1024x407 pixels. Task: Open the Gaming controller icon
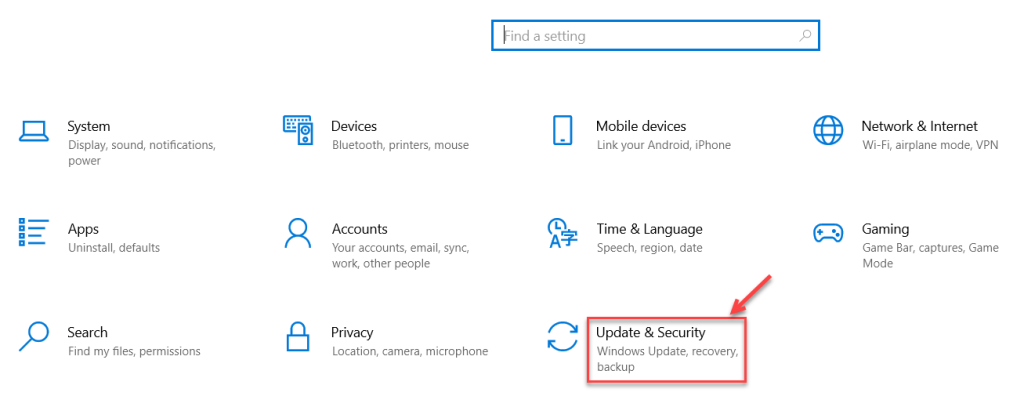click(x=828, y=233)
